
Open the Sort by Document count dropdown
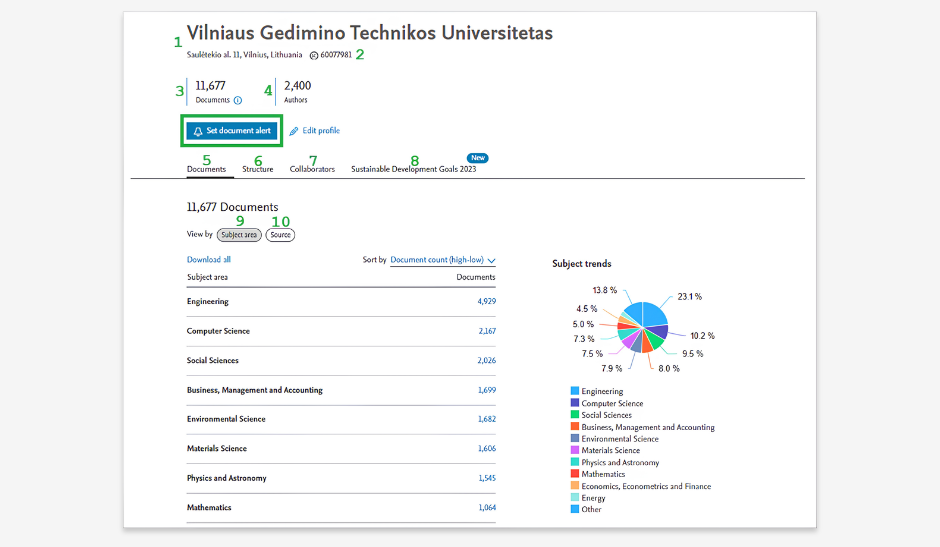[443, 260]
